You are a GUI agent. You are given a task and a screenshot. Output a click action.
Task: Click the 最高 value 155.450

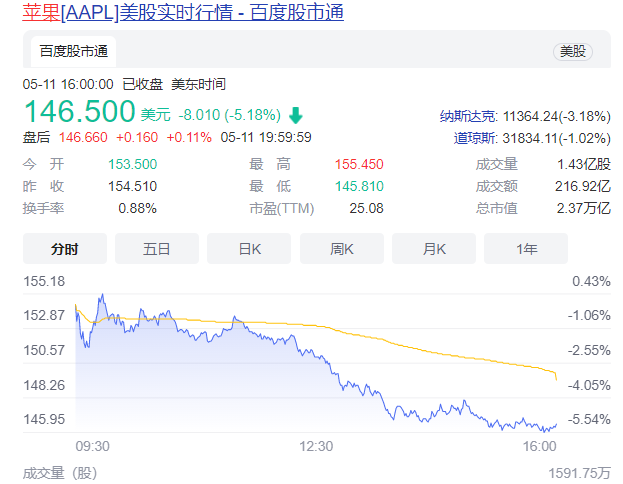pos(359,164)
